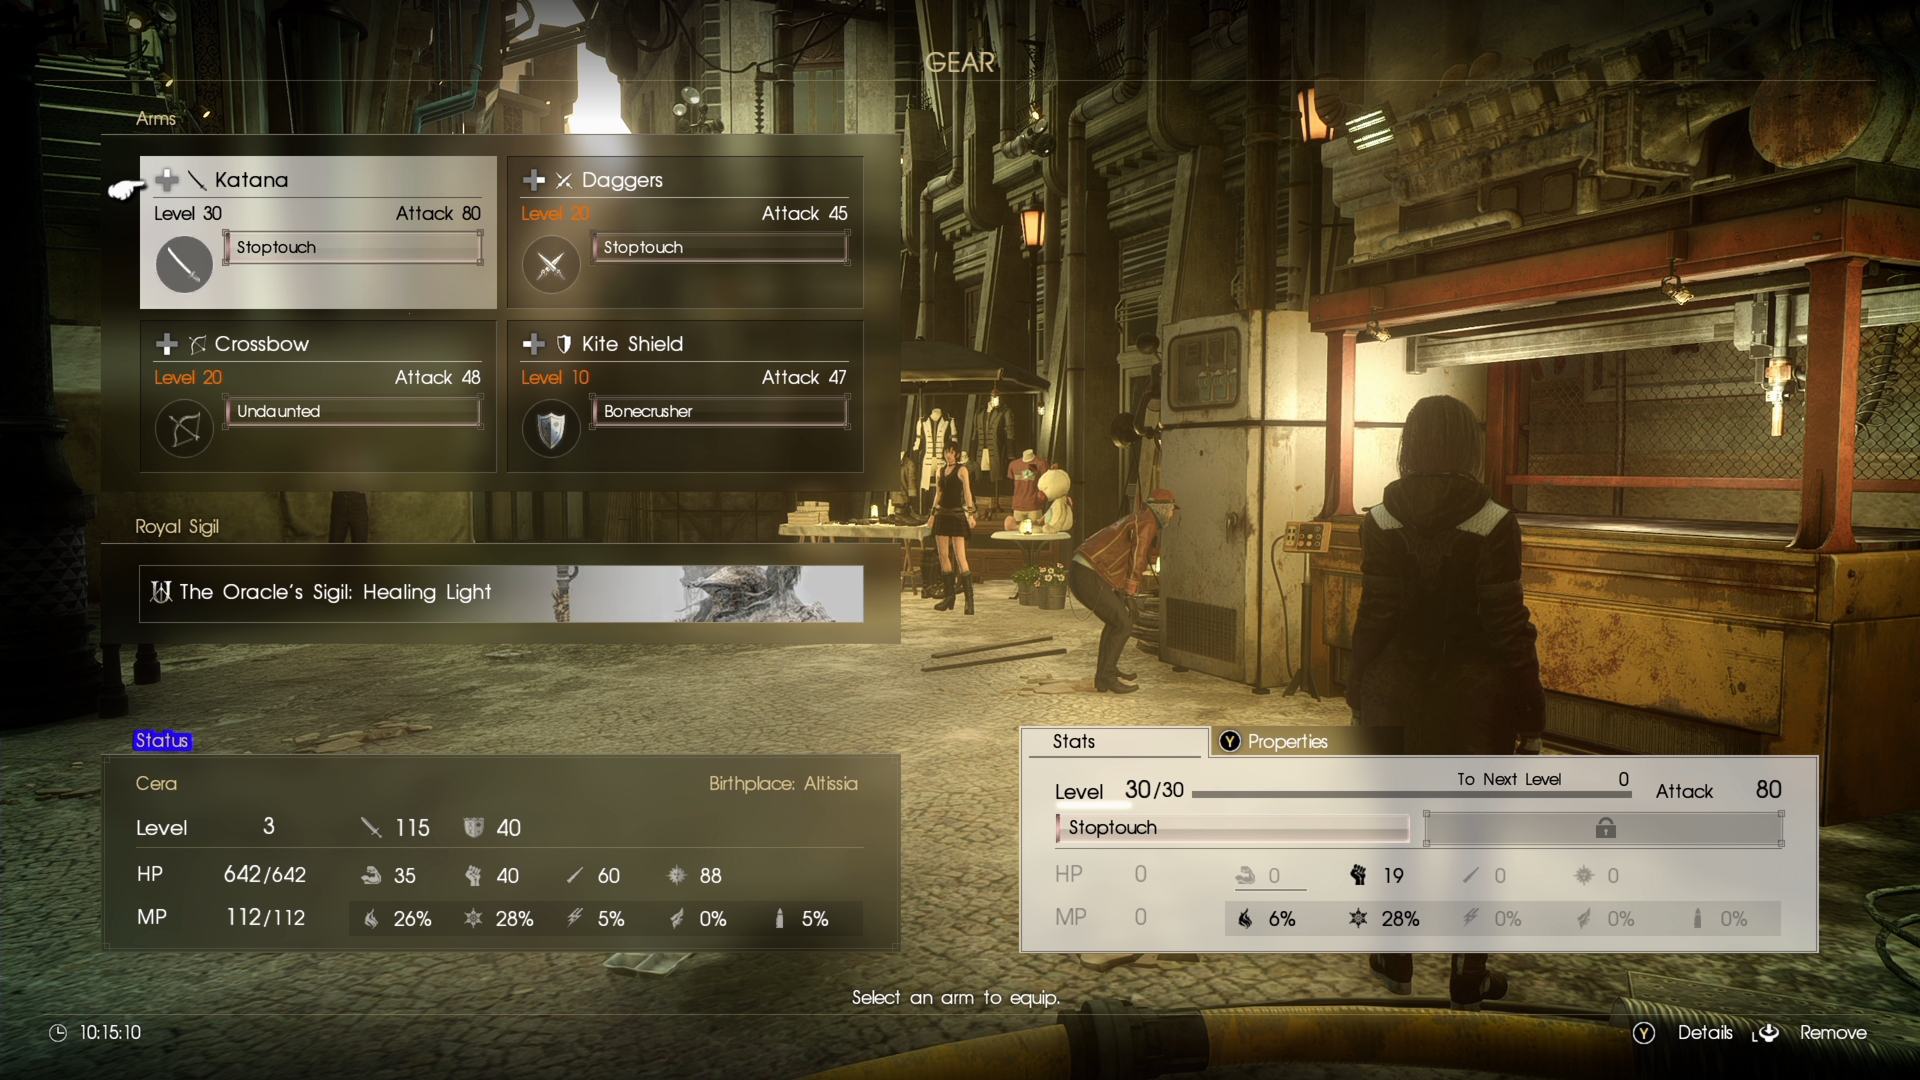Click the small bow icon before Crossbow
The width and height of the screenshot is (1920, 1080).
pyautogui.click(x=197, y=344)
